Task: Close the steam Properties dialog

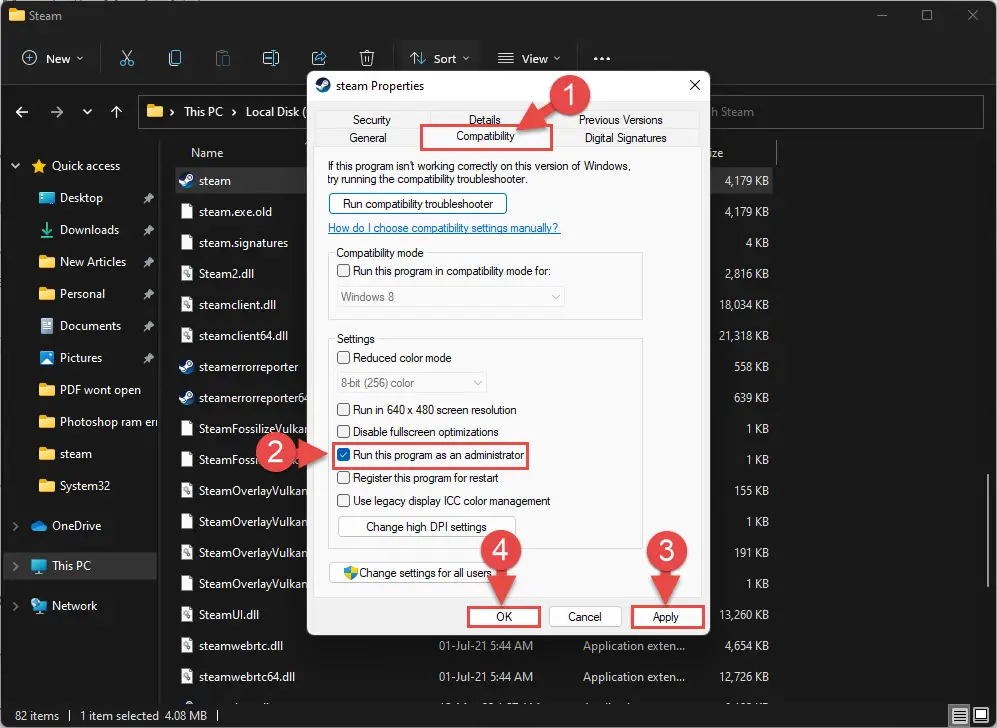Action: click(695, 85)
